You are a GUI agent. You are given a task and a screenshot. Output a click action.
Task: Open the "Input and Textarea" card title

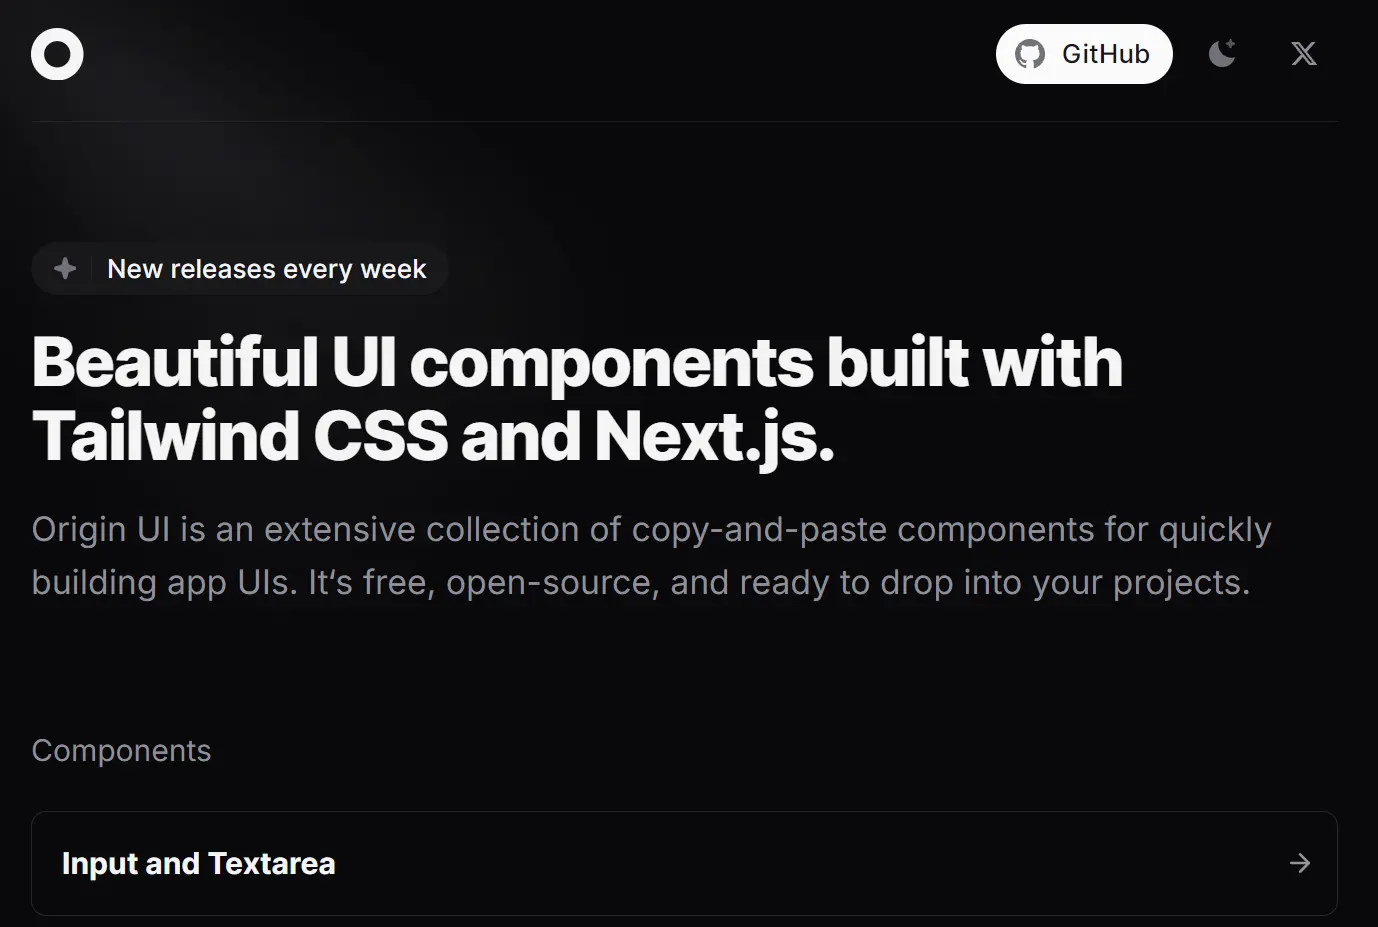pos(199,864)
